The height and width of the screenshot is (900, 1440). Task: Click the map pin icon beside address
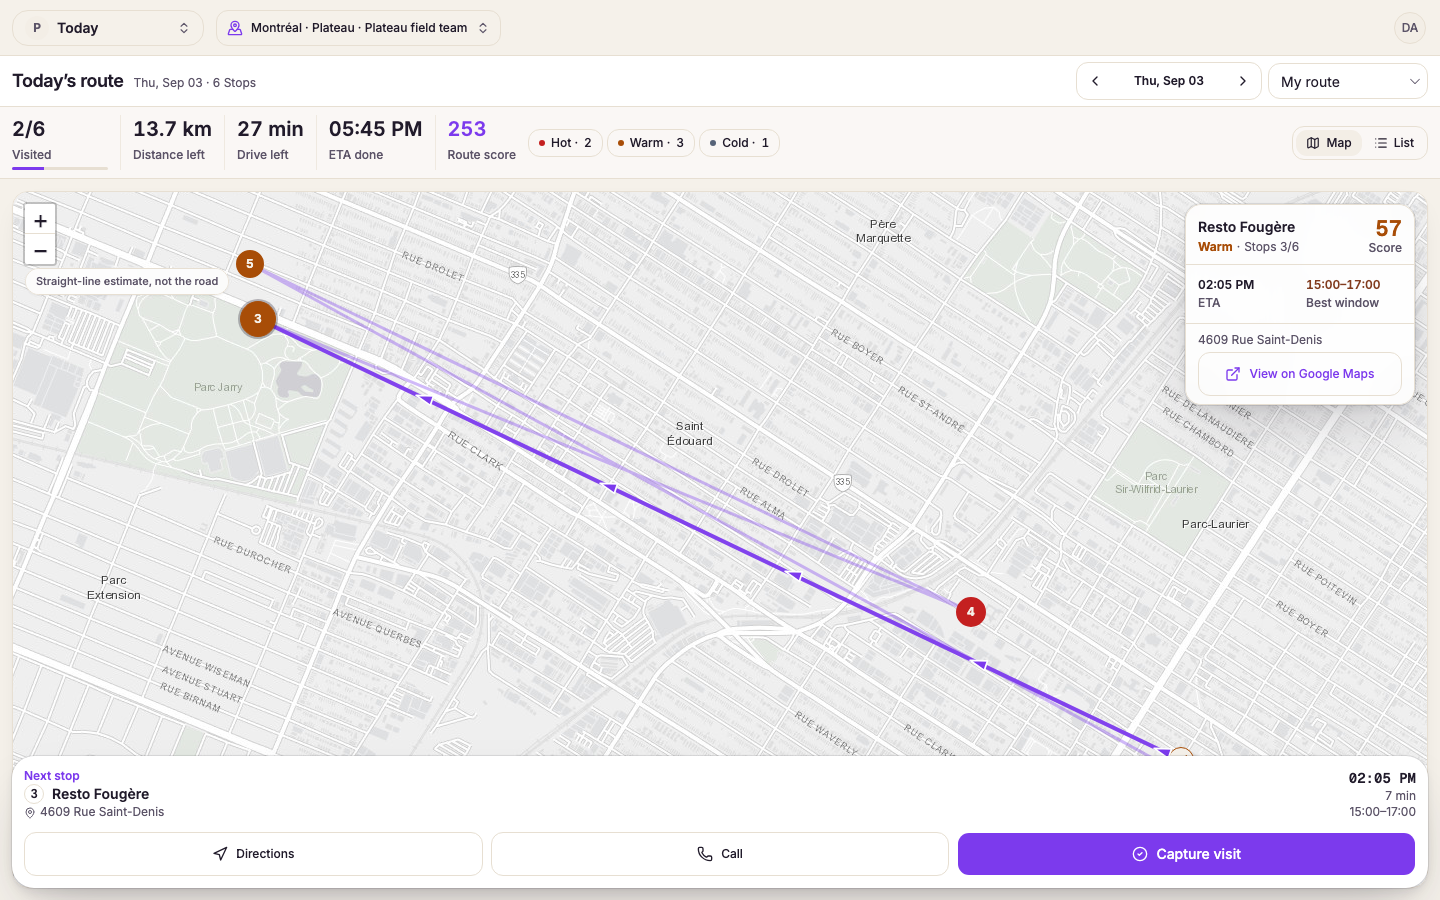pos(30,813)
